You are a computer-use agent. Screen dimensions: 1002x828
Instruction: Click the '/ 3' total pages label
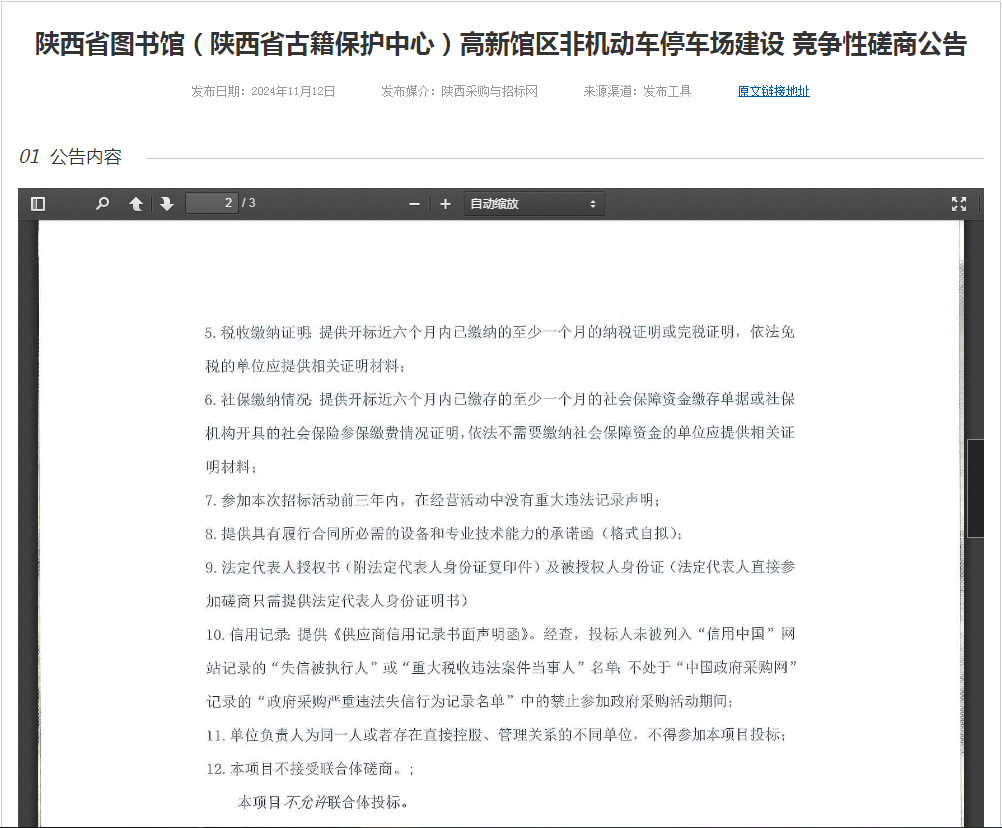tap(249, 204)
